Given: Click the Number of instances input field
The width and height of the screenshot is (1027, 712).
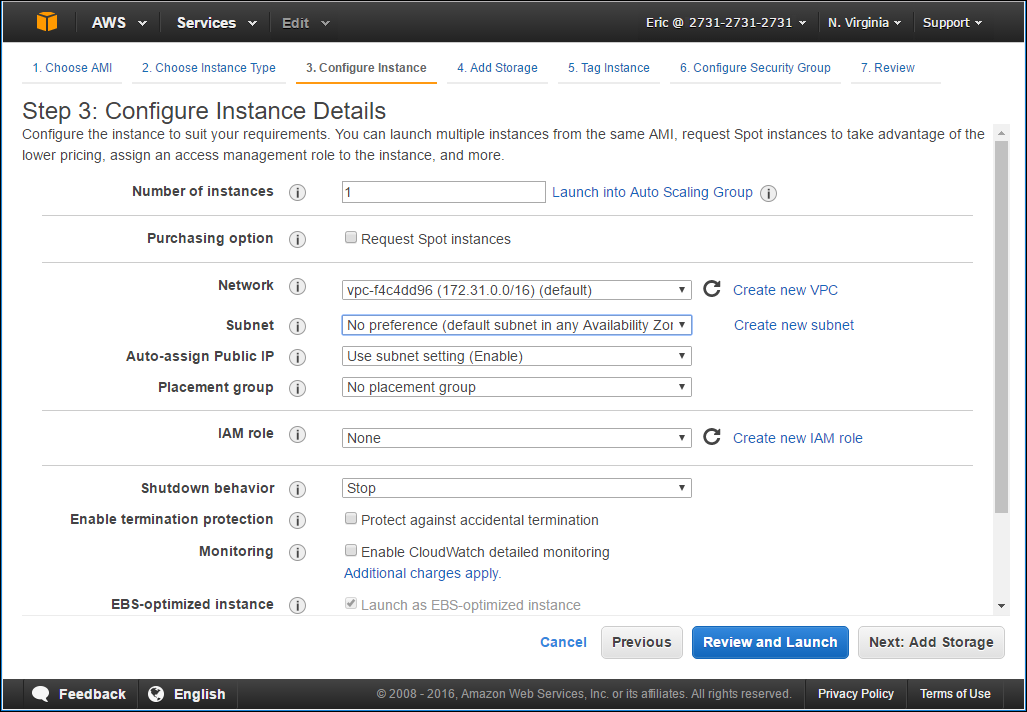Looking at the screenshot, I should tap(443, 192).
